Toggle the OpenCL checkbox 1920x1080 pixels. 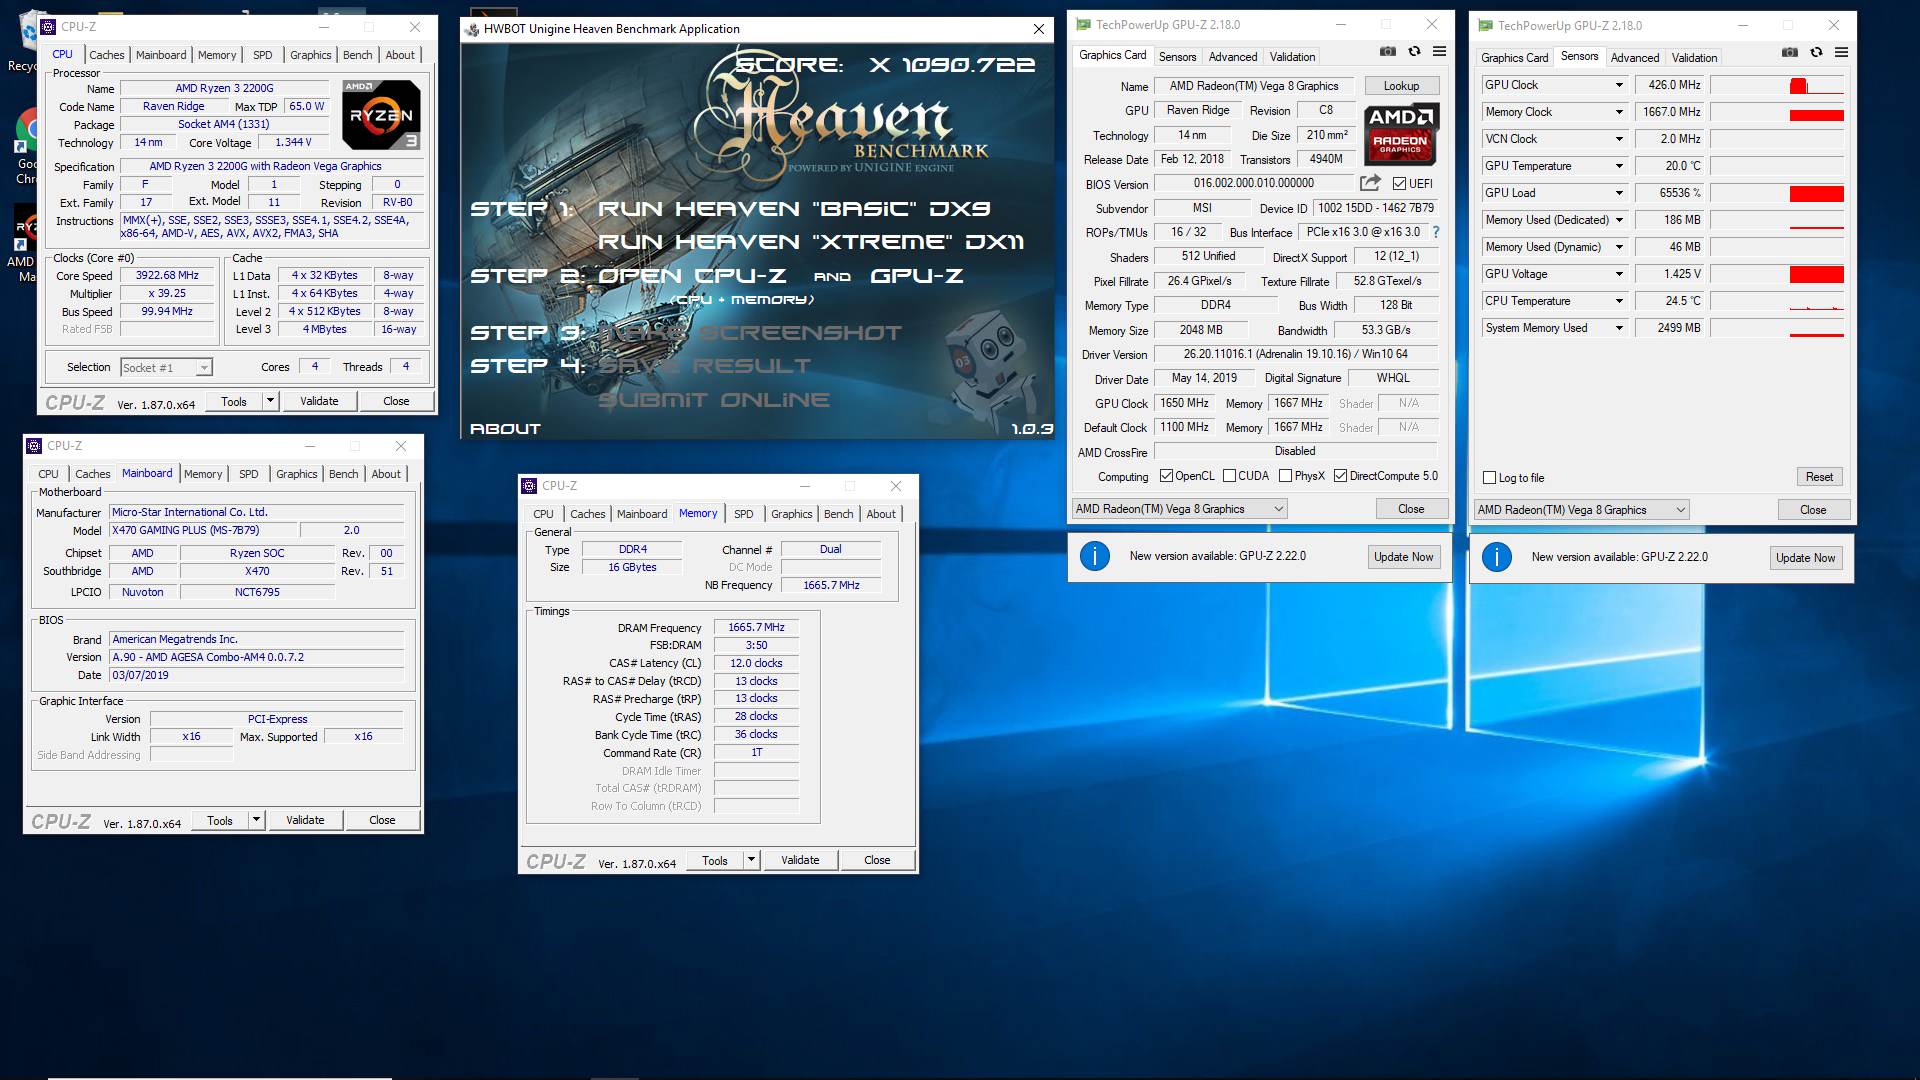[1166, 476]
